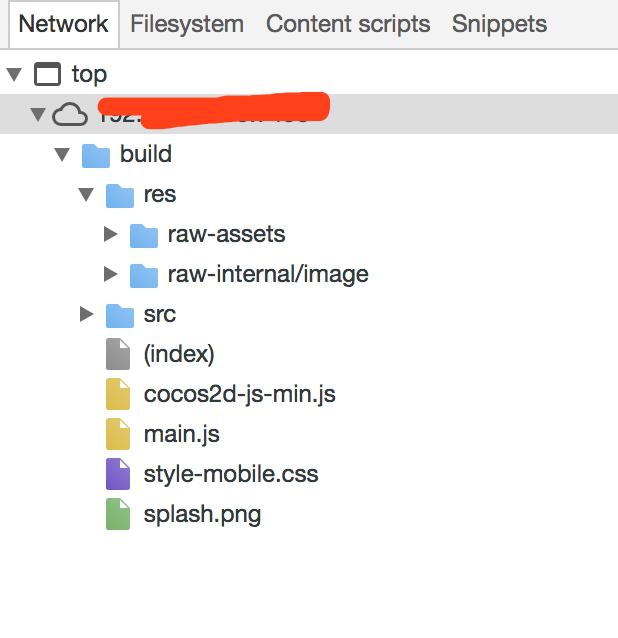Viewport: 618px width, 638px height.
Task: Open the Content scripts tab
Action: pyautogui.click(x=348, y=25)
